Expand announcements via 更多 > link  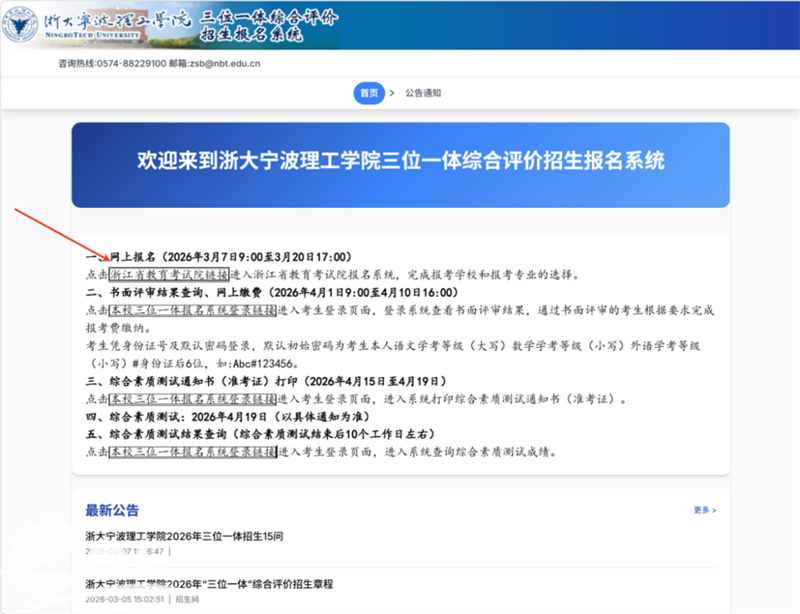(x=704, y=510)
